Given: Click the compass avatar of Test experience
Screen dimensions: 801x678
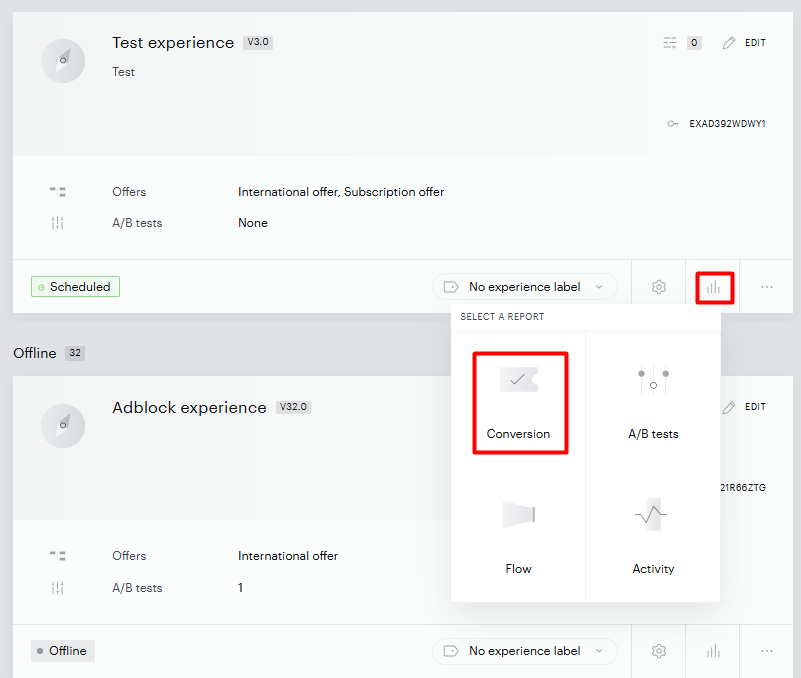Looking at the screenshot, I should click(x=63, y=61).
